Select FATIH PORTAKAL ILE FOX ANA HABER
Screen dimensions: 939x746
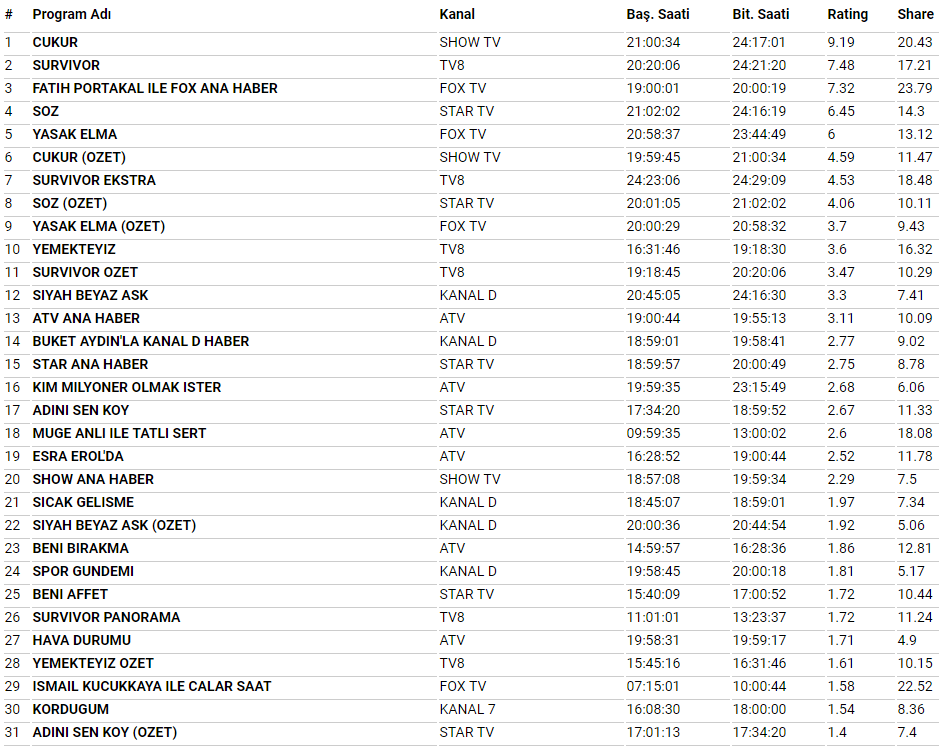click(155, 88)
